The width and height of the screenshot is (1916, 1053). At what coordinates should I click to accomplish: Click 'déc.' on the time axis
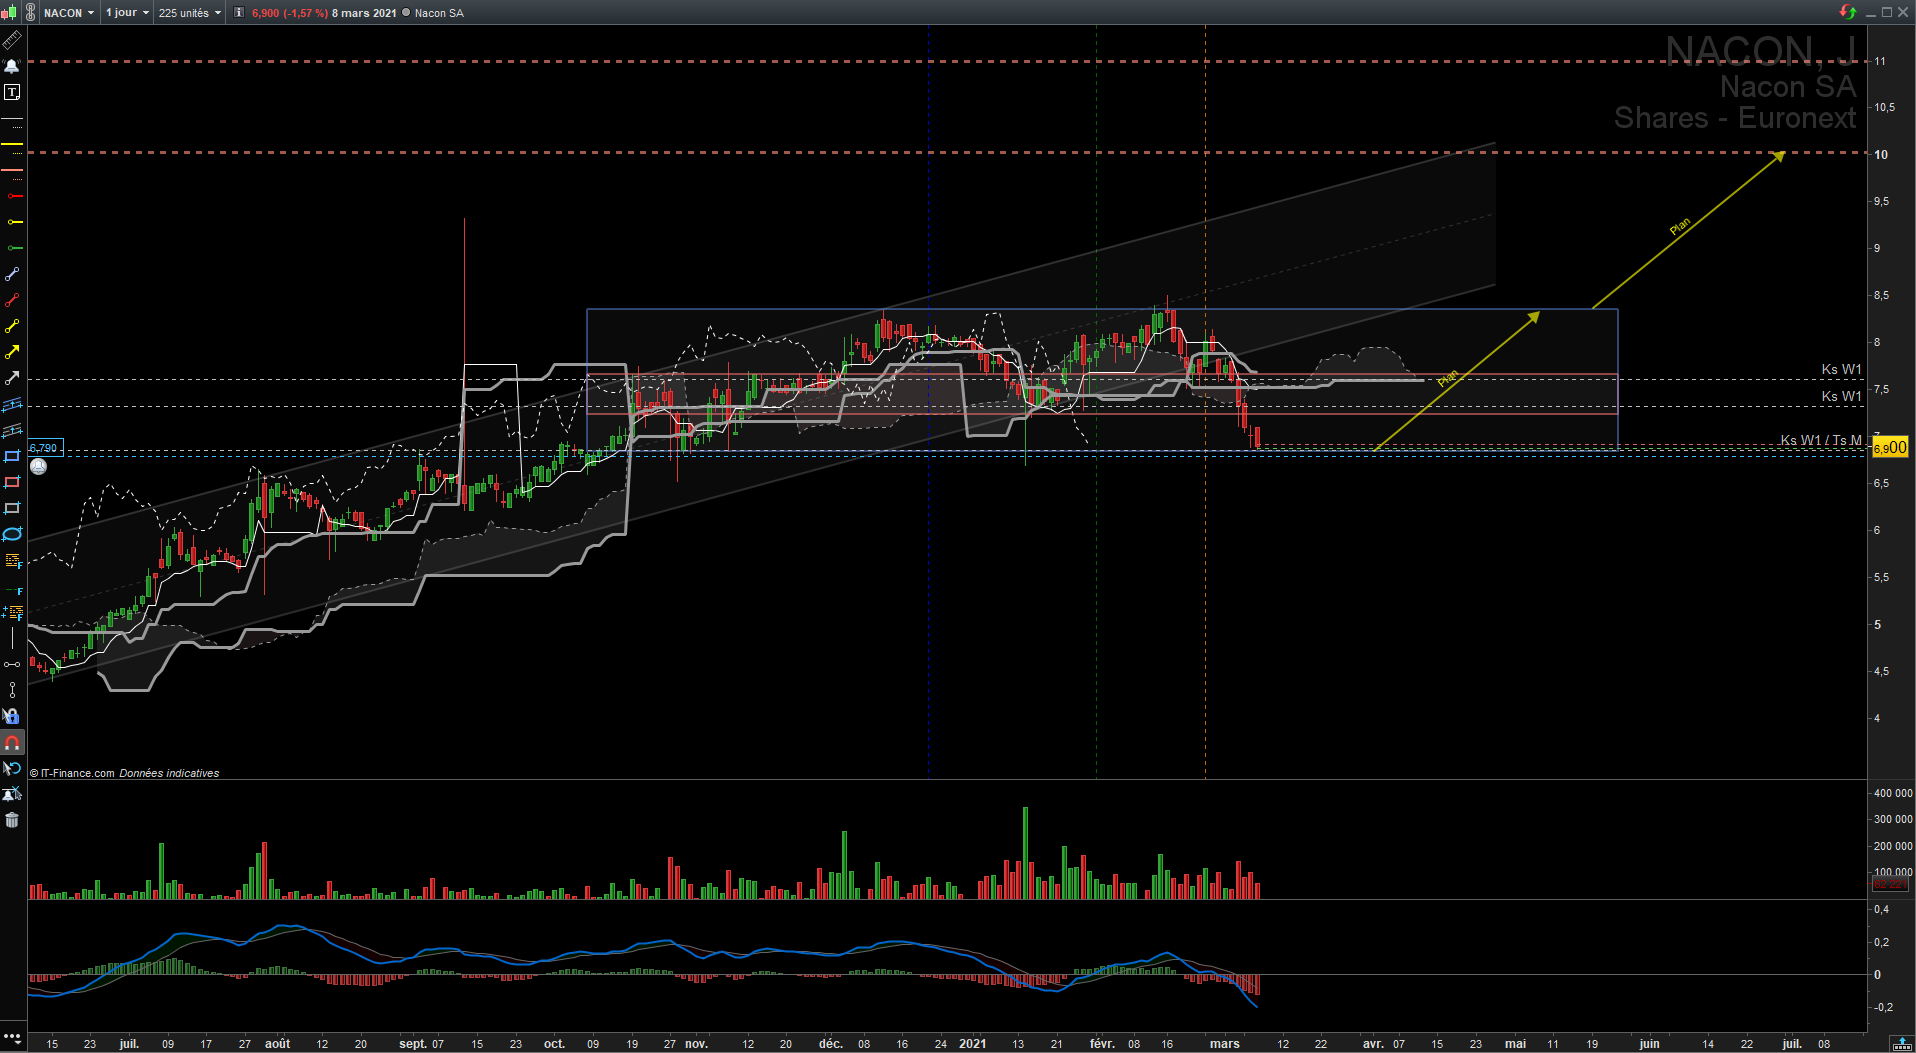[831, 1044]
